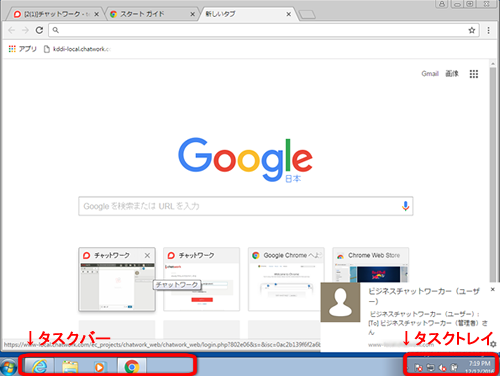The width and height of the screenshot is (500, 376).
Task: Open the Gmail link
Action: point(430,74)
